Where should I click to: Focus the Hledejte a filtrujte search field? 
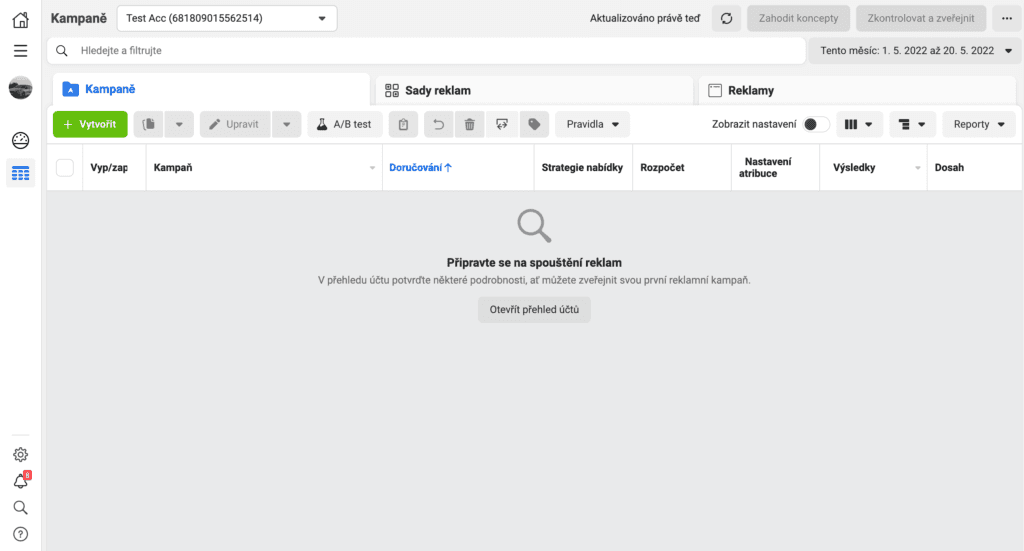426,50
